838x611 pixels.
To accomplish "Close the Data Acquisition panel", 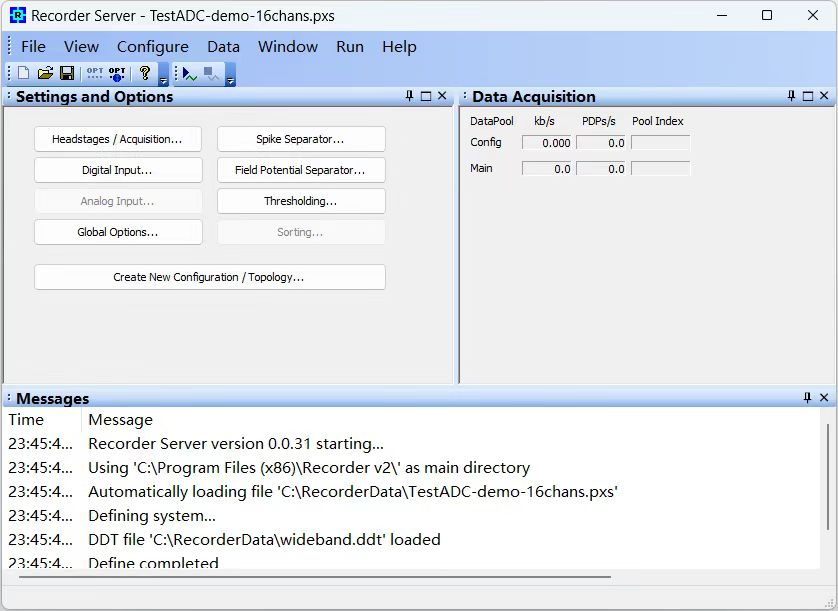I will [x=824, y=96].
